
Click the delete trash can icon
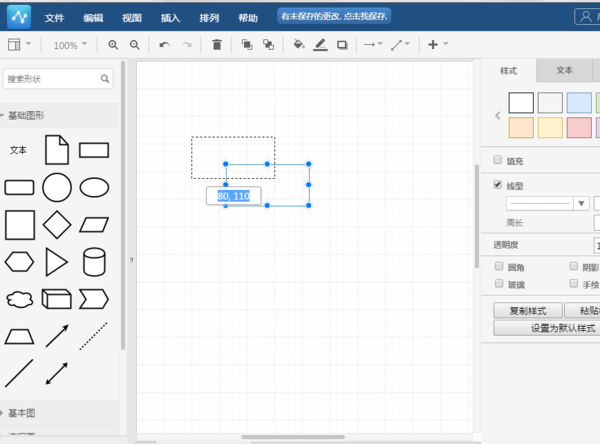coord(217,45)
